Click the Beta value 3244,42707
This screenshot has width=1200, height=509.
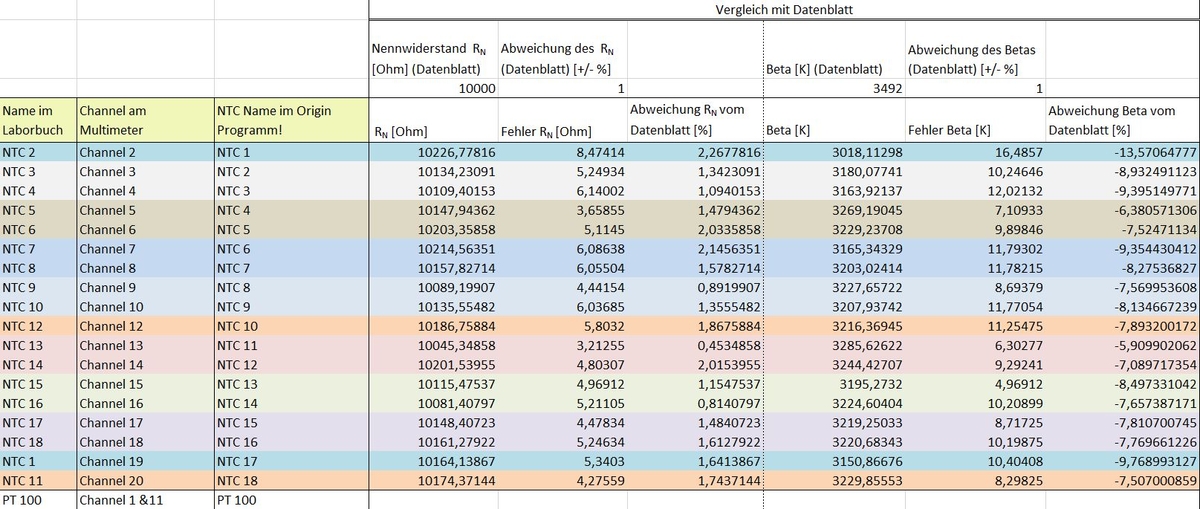click(833, 365)
